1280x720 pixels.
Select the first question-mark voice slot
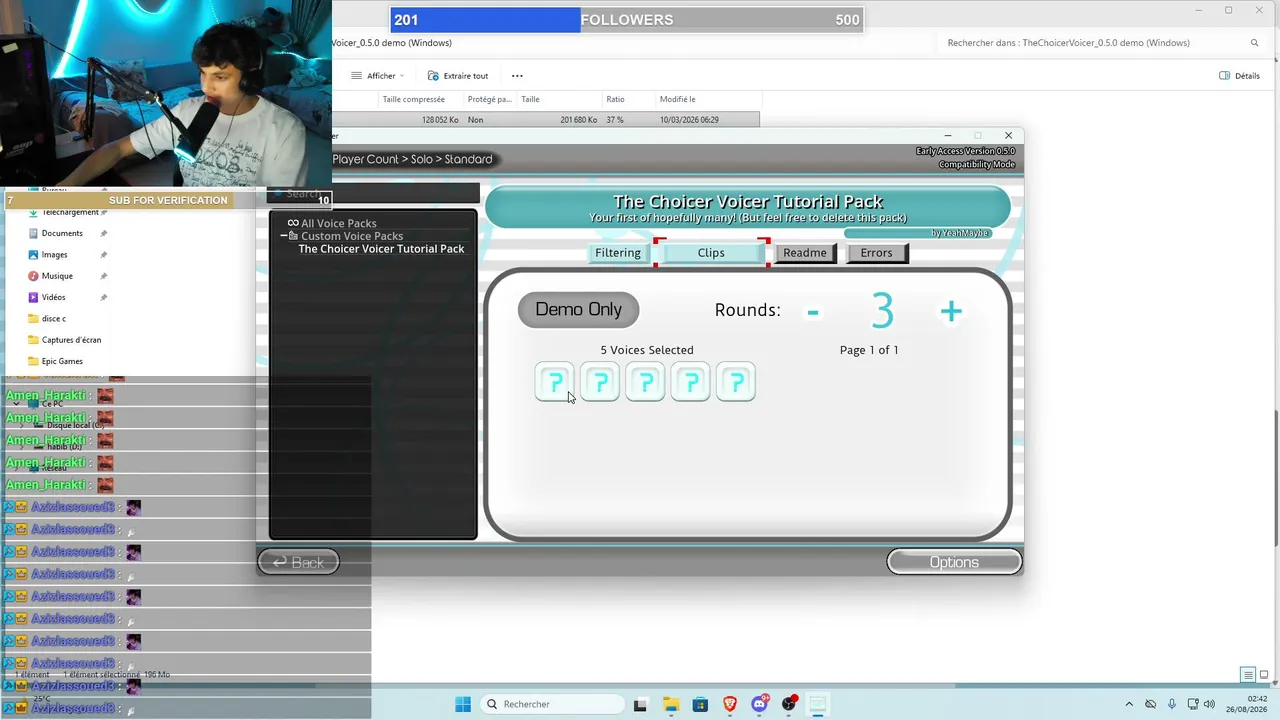[555, 382]
